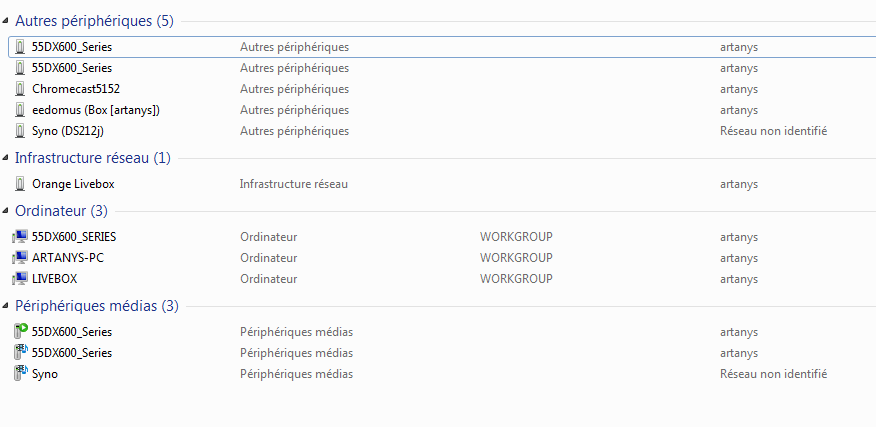Select the Infrastructure réseau (1) group header
The image size is (876, 427).
(x=93, y=158)
